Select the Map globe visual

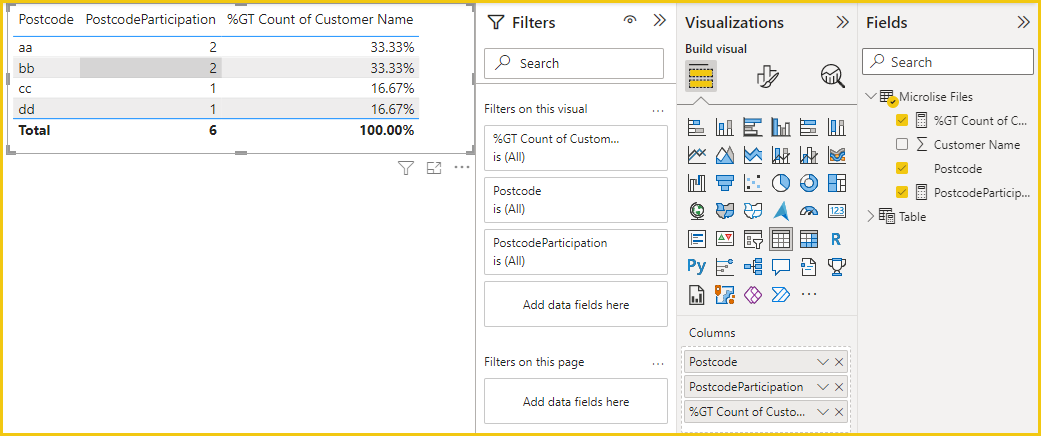tap(696, 211)
